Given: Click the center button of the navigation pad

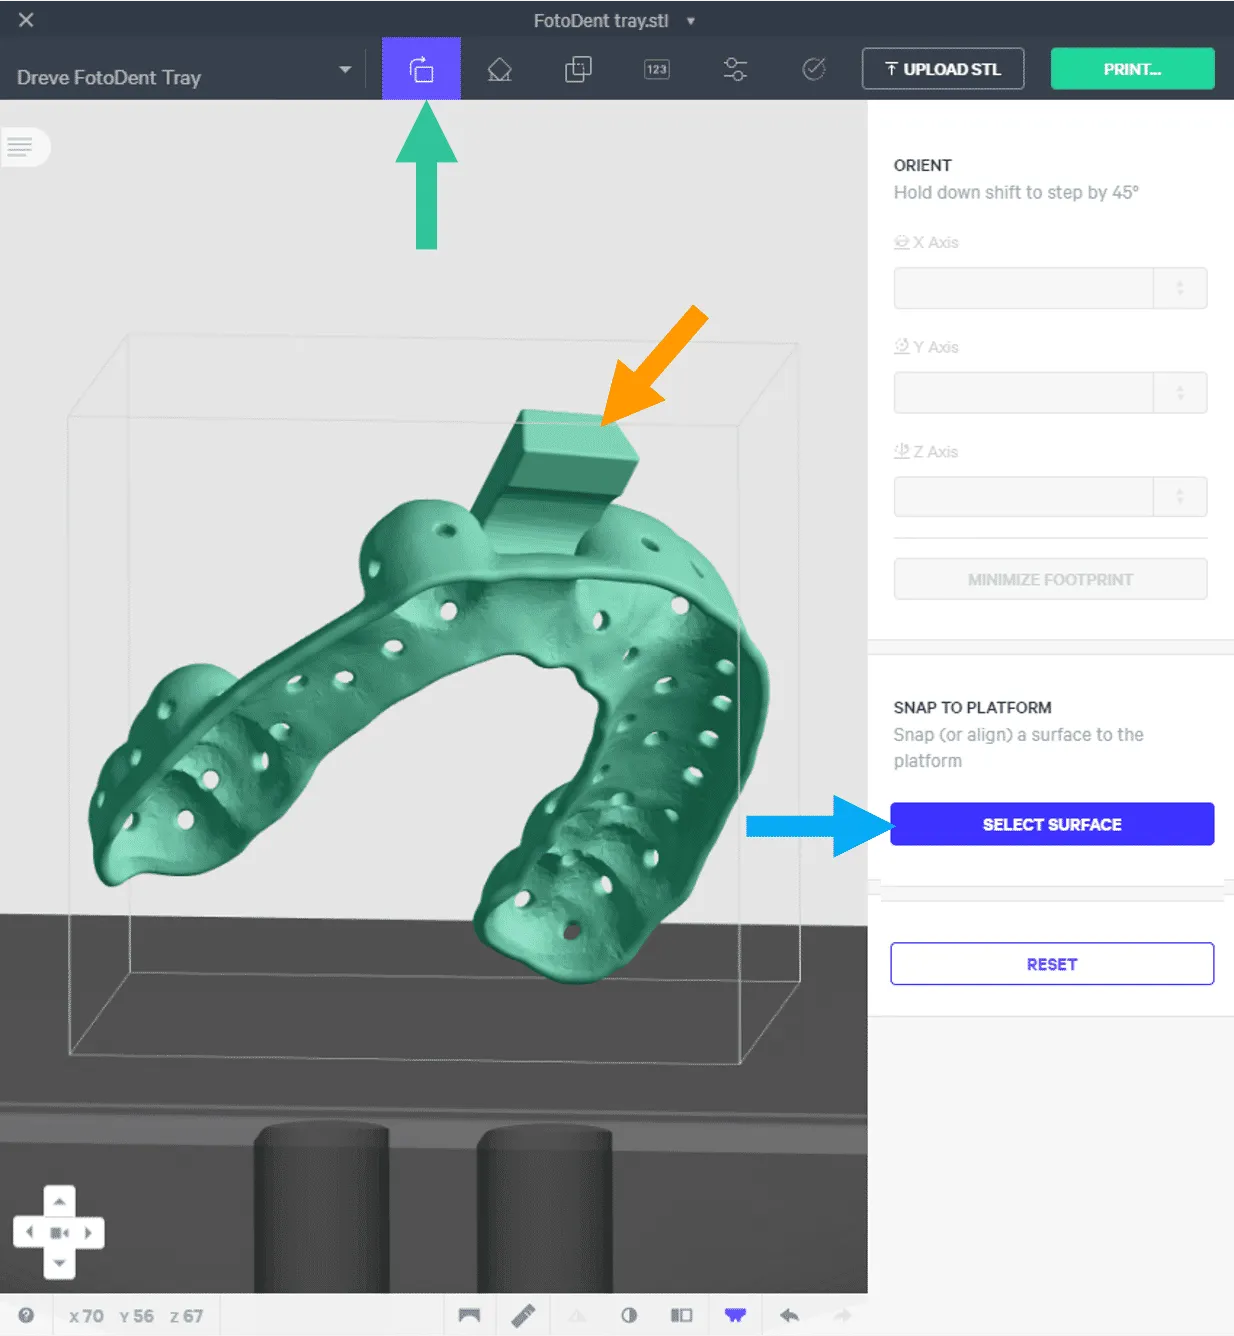Looking at the screenshot, I should pyautogui.click(x=60, y=1233).
